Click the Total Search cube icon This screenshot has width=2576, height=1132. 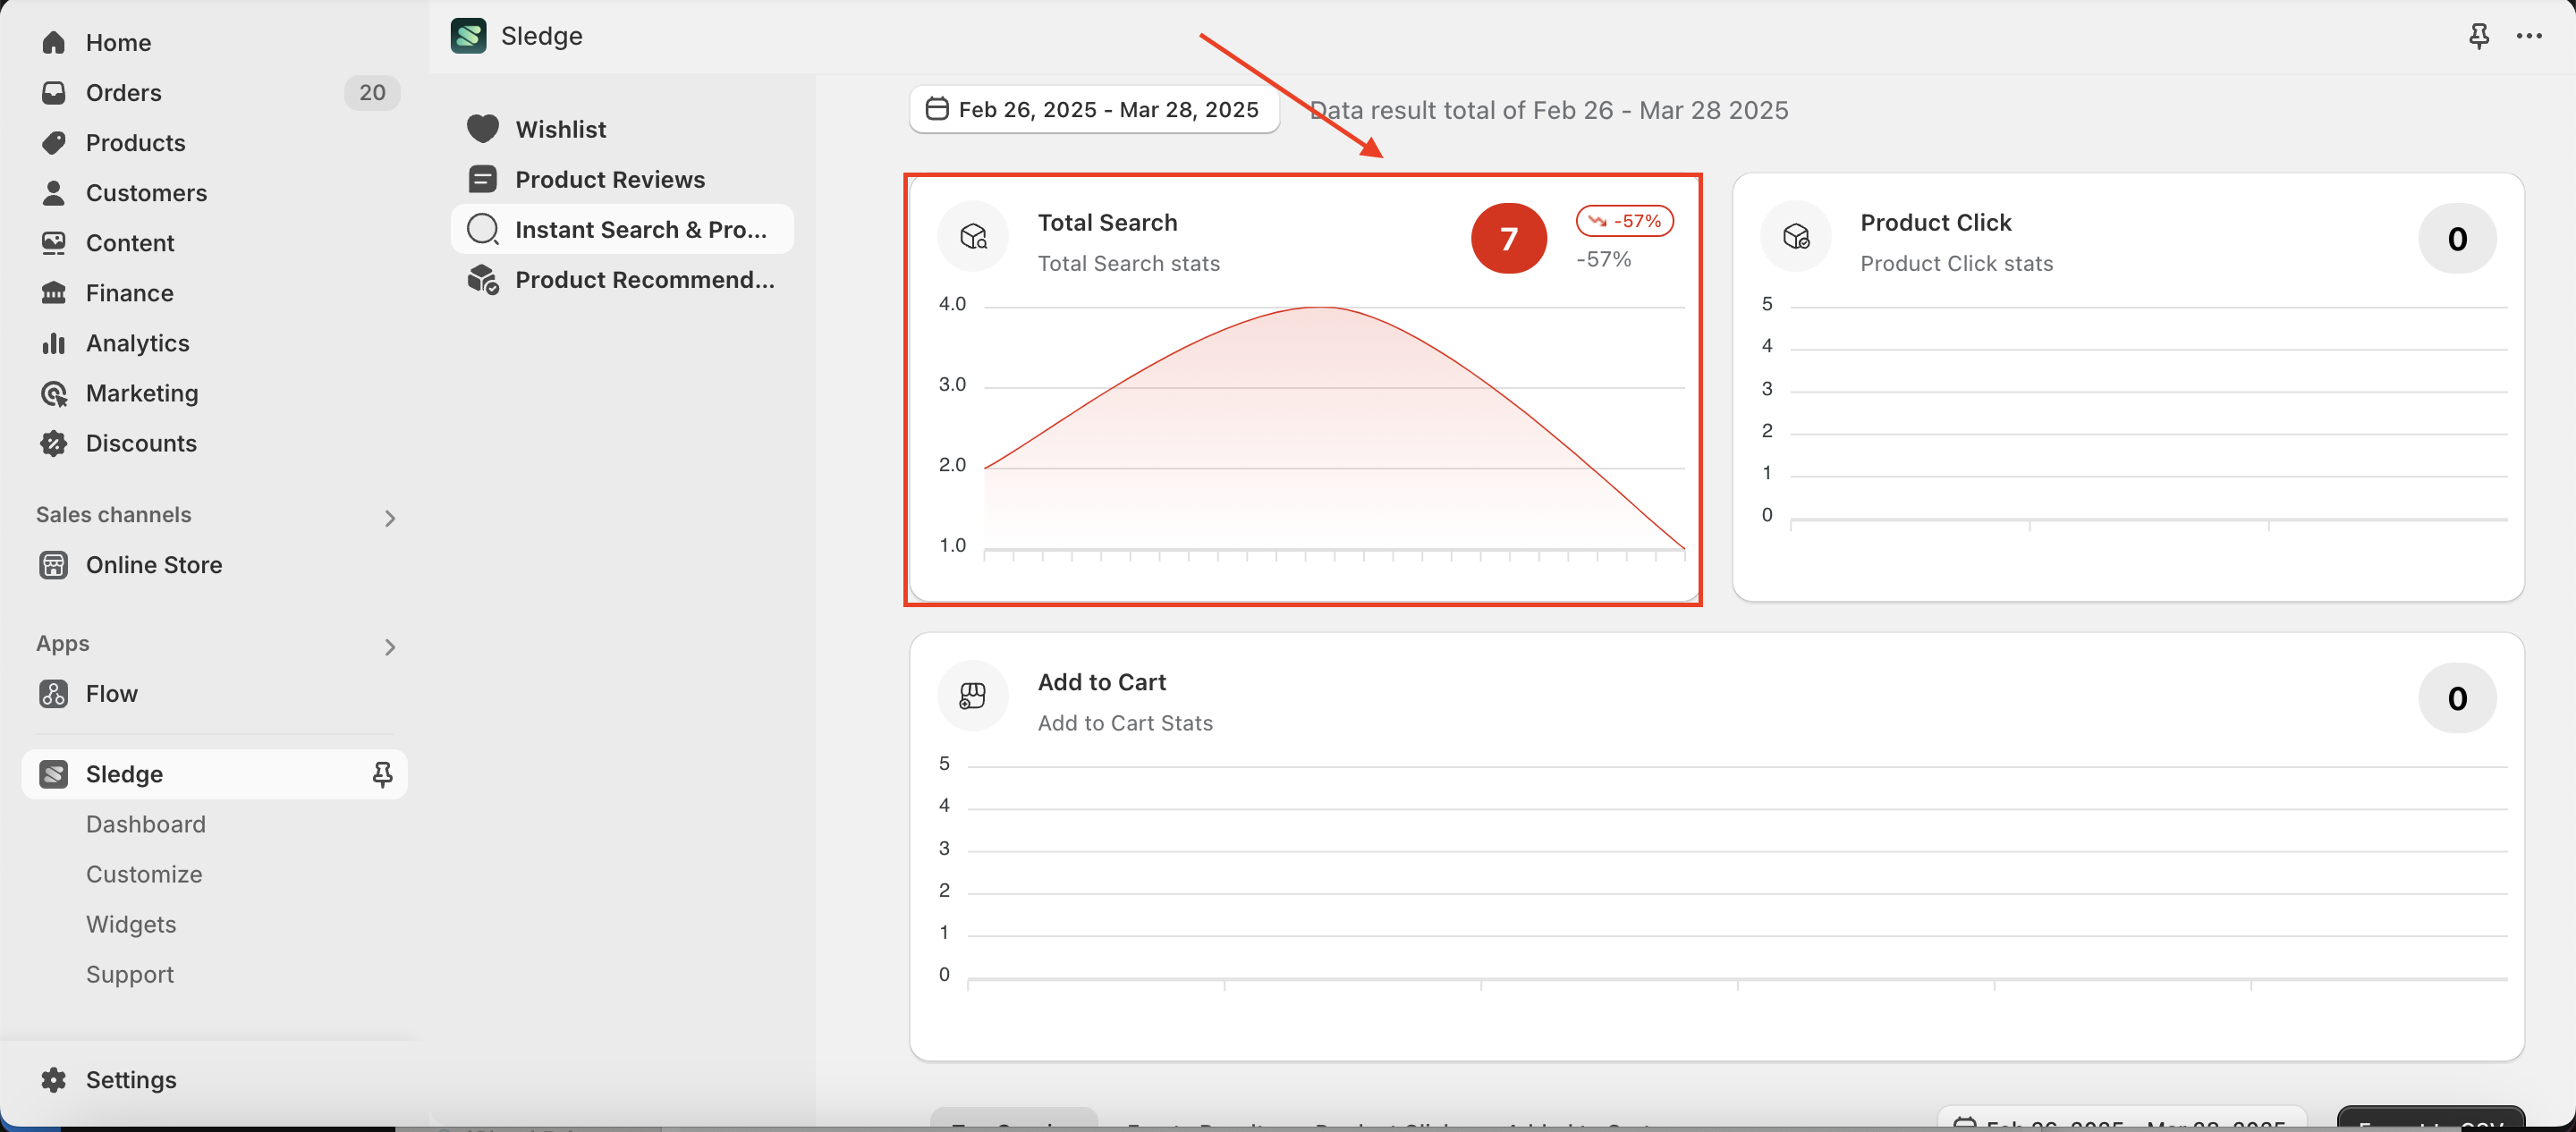pyautogui.click(x=973, y=237)
